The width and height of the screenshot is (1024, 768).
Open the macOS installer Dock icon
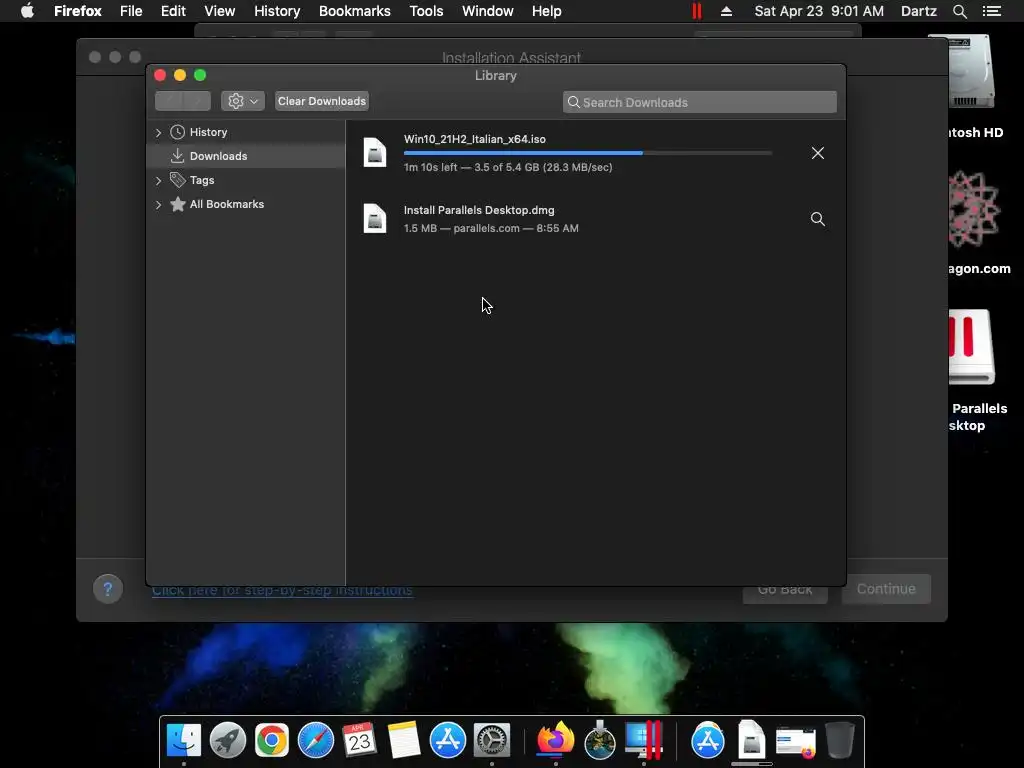point(600,740)
